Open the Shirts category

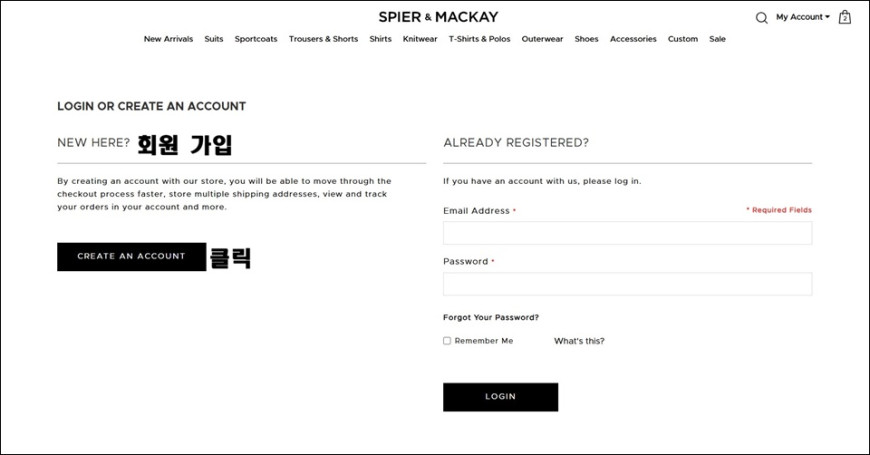381,39
